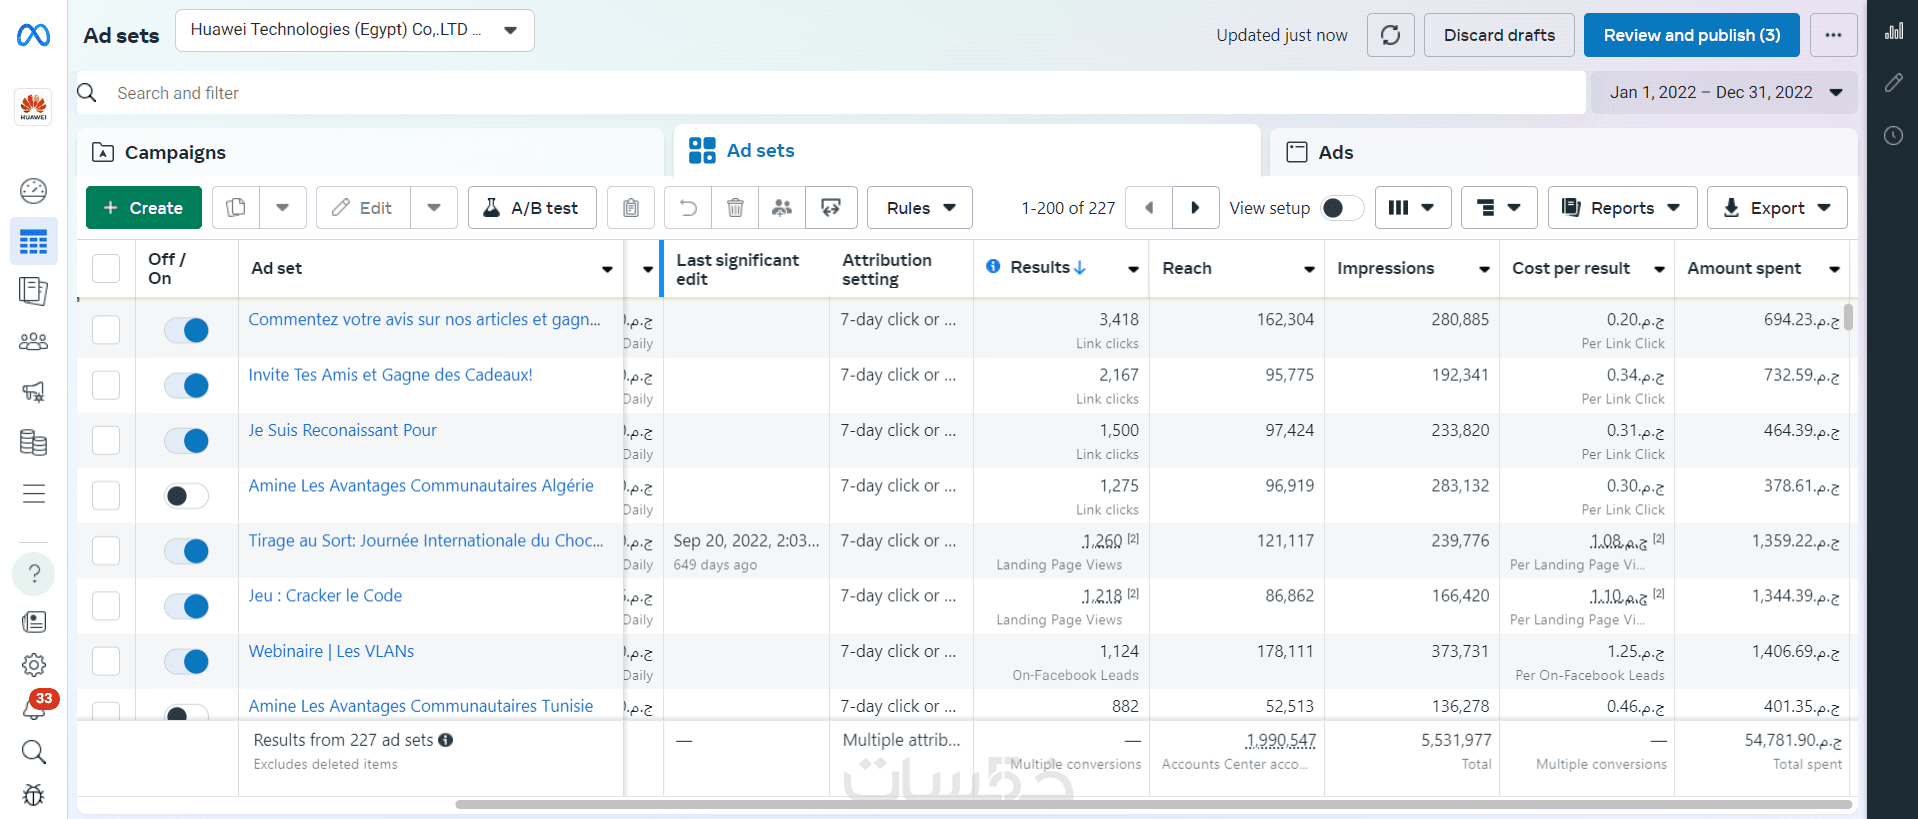Click the presentation tag toolbar icon
Viewport: 1918px width, 819px height.
(831, 208)
